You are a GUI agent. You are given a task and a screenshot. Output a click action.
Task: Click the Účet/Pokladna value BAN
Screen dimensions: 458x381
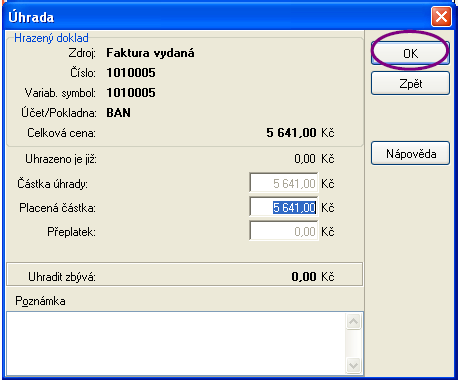pyautogui.click(x=118, y=113)
